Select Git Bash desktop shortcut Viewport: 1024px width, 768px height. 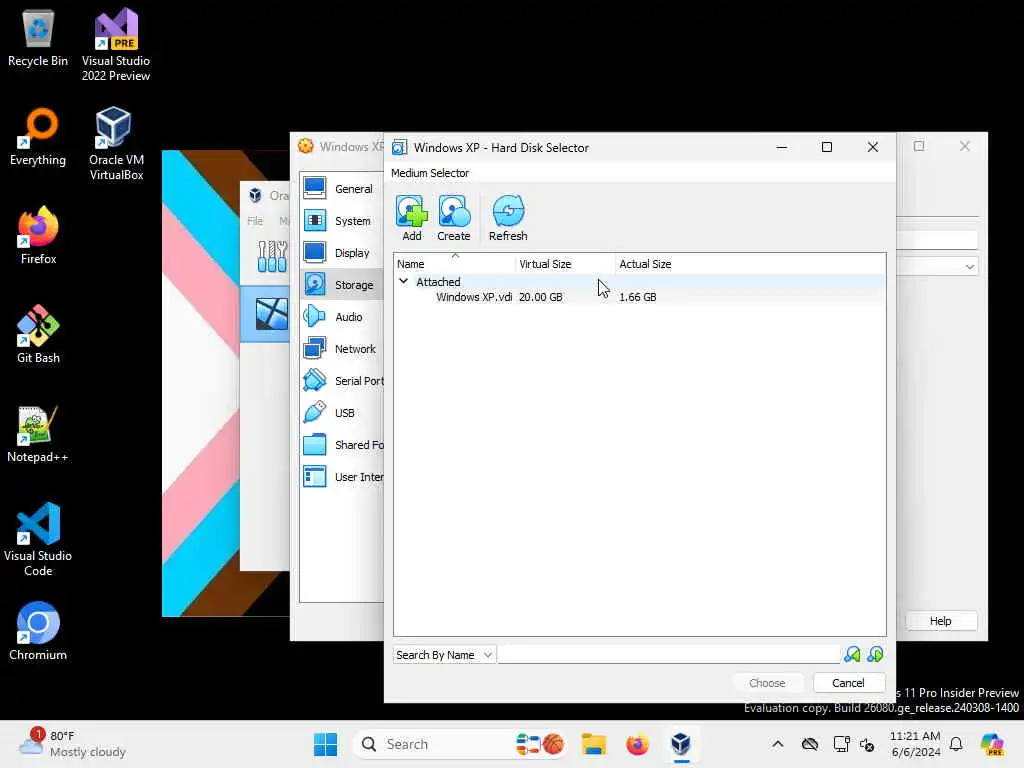pos(38,334)
